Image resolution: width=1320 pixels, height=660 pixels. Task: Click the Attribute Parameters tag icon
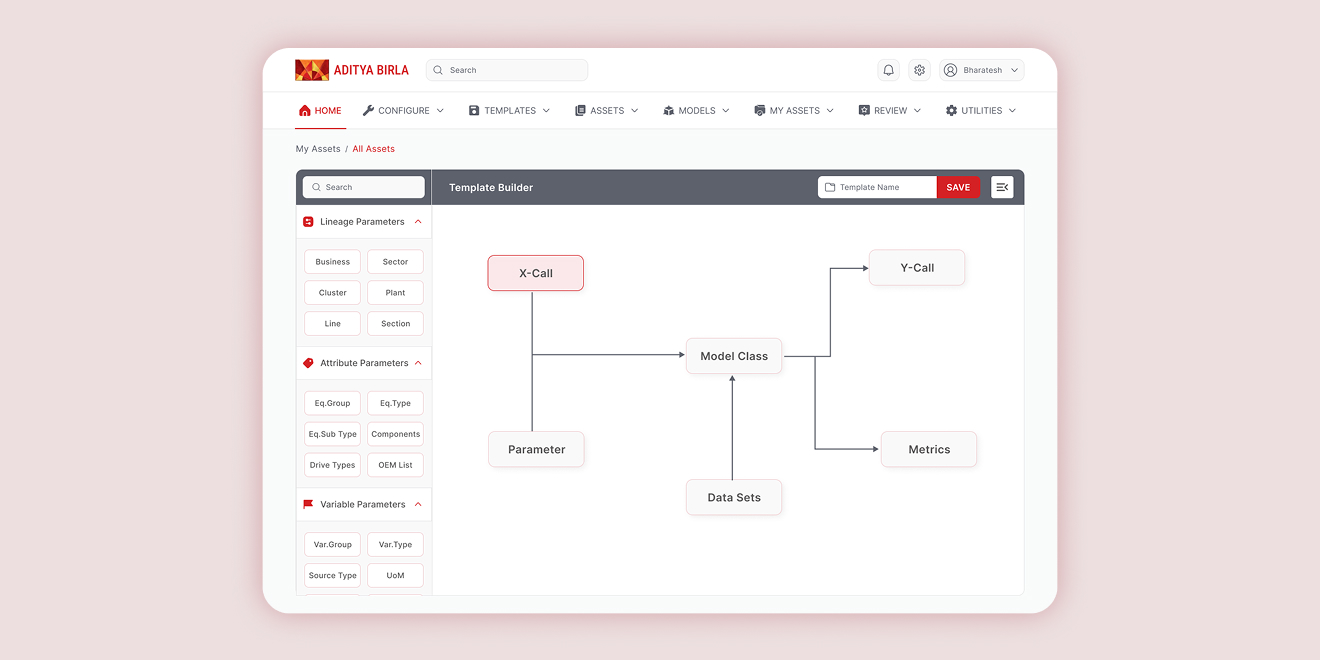pyautogui.click(x=308, y=363)
